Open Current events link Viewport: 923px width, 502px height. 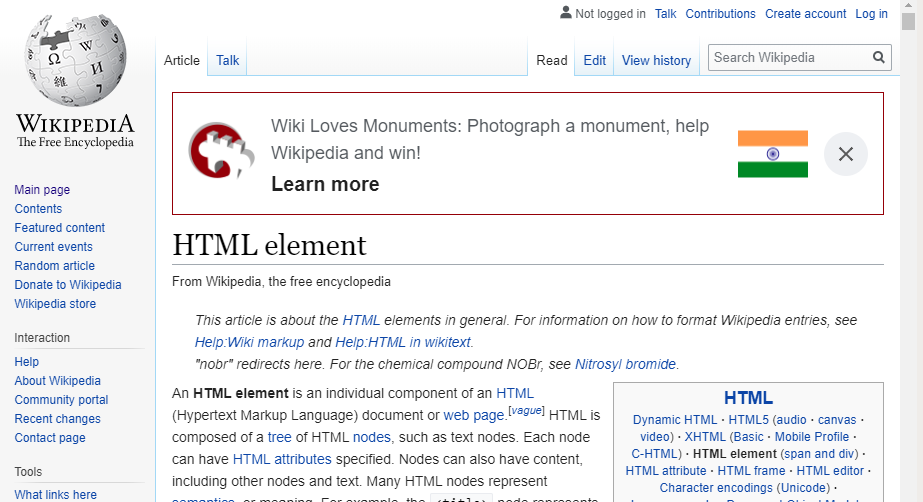[53, 247]
